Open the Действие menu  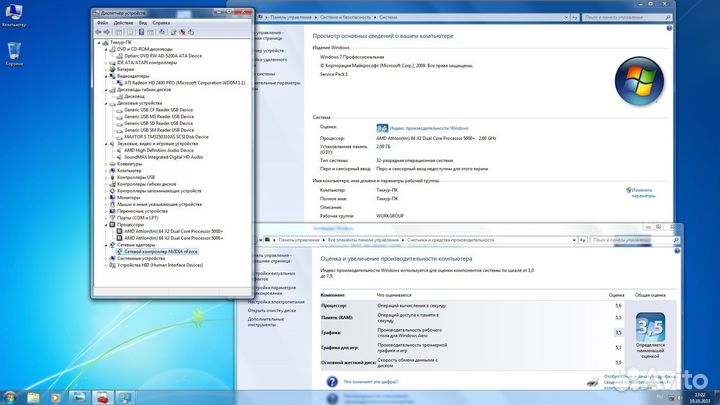click(123, 22)
